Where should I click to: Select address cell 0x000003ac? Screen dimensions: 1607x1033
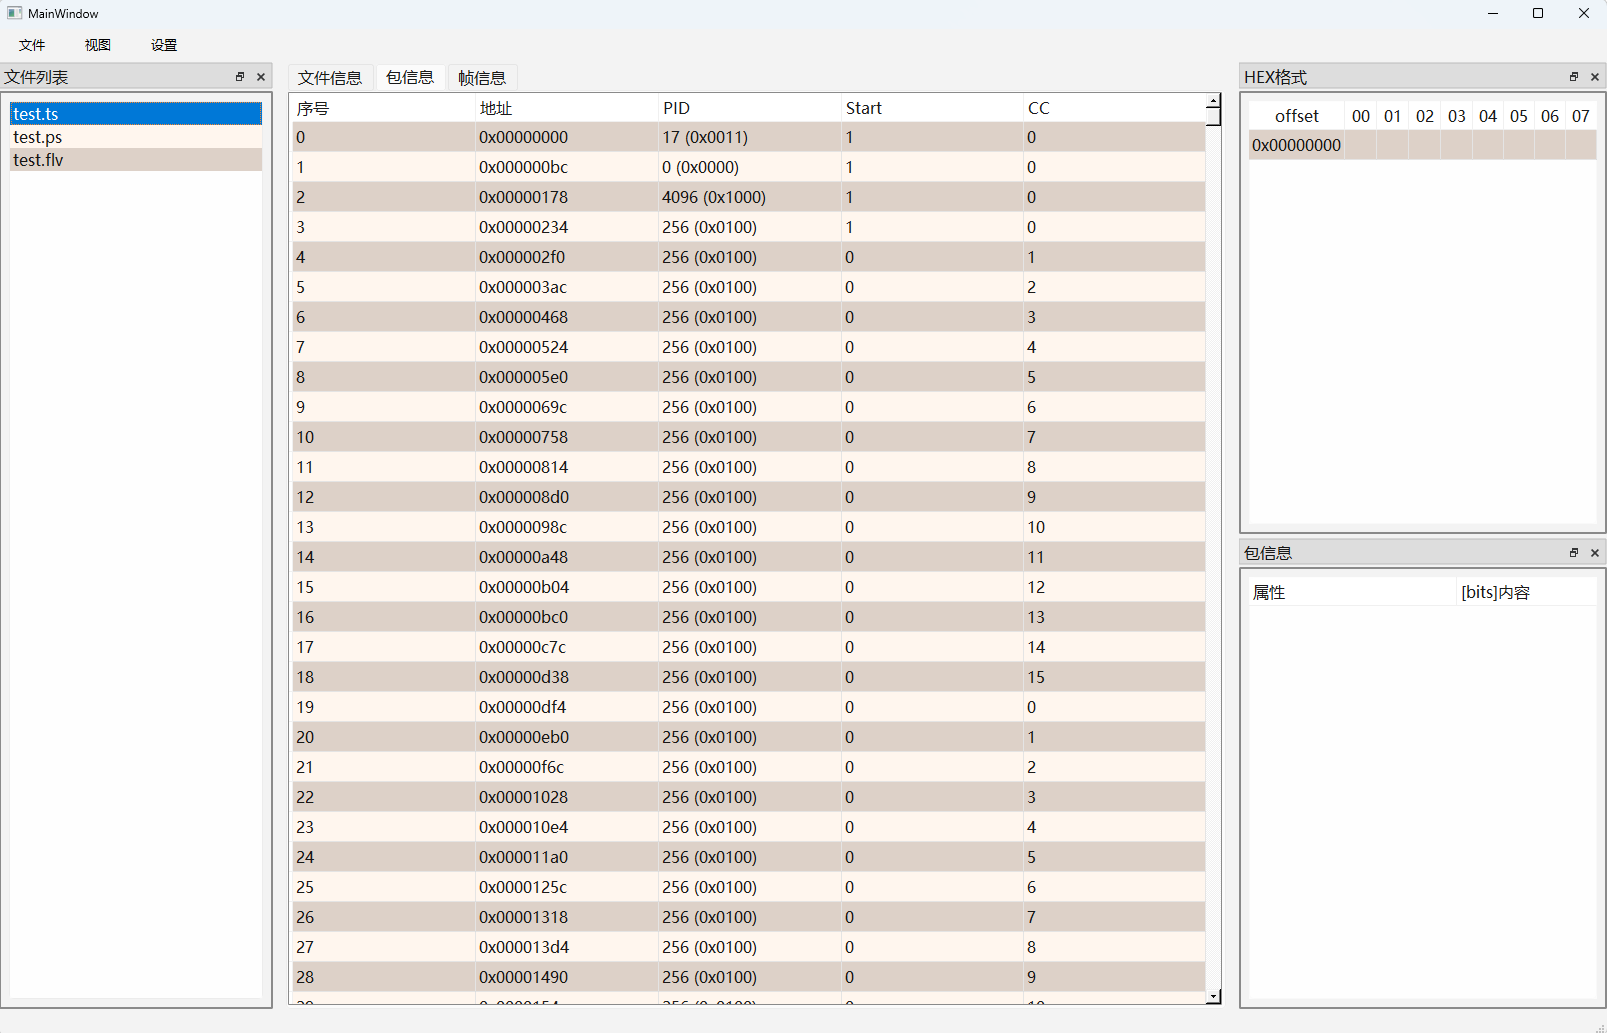point(566,287)
